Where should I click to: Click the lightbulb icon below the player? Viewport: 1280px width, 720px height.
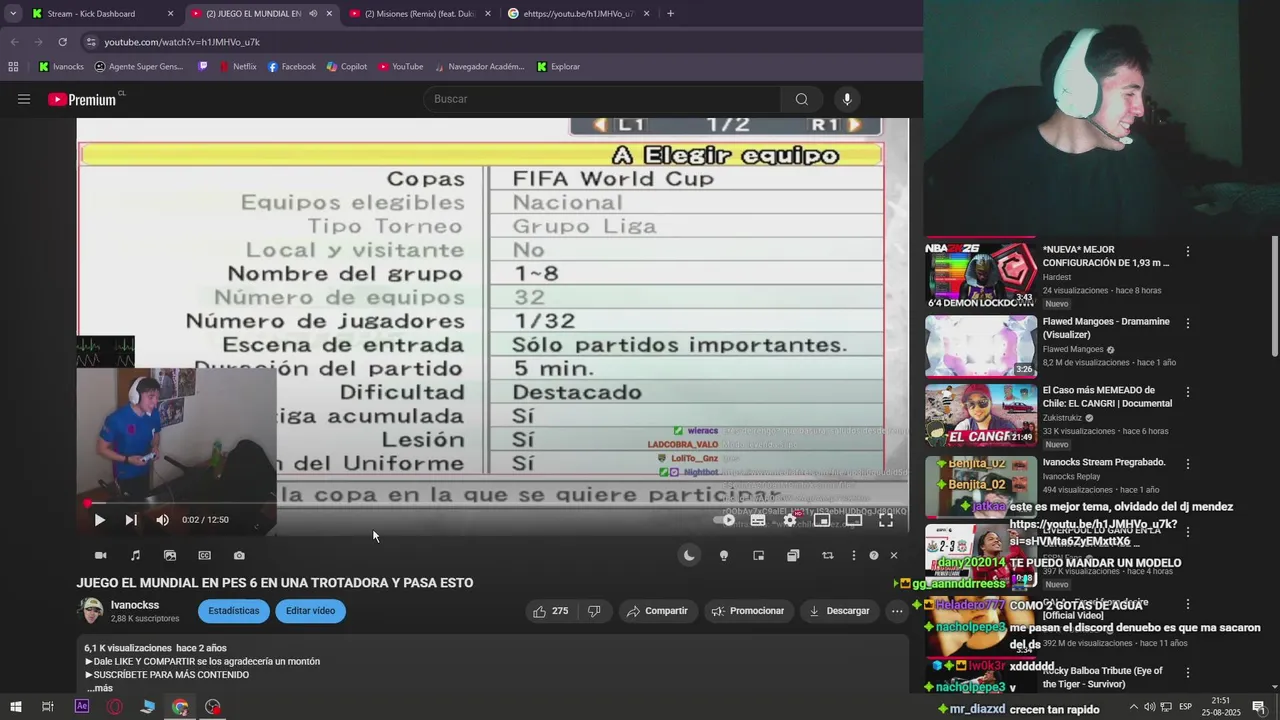coord(724,555)
